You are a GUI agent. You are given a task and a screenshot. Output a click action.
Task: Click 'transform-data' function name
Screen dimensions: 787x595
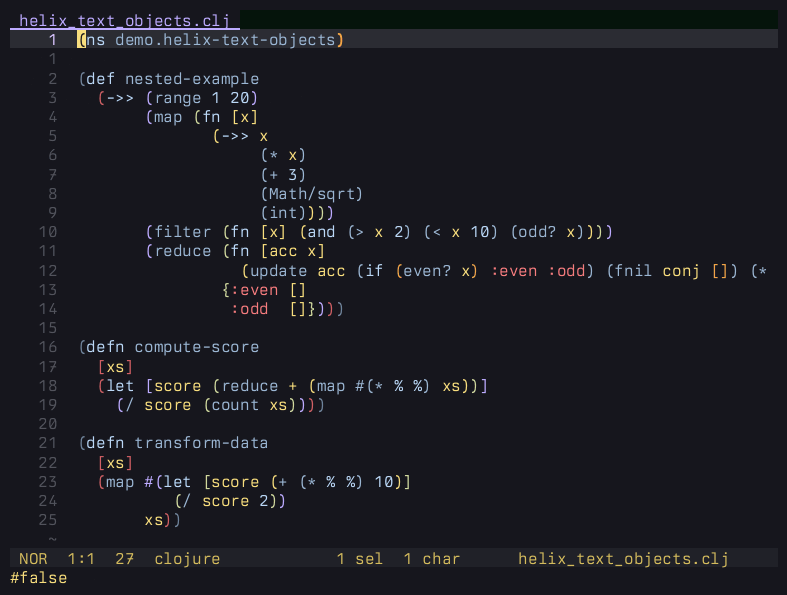click(x=201, y=443)
